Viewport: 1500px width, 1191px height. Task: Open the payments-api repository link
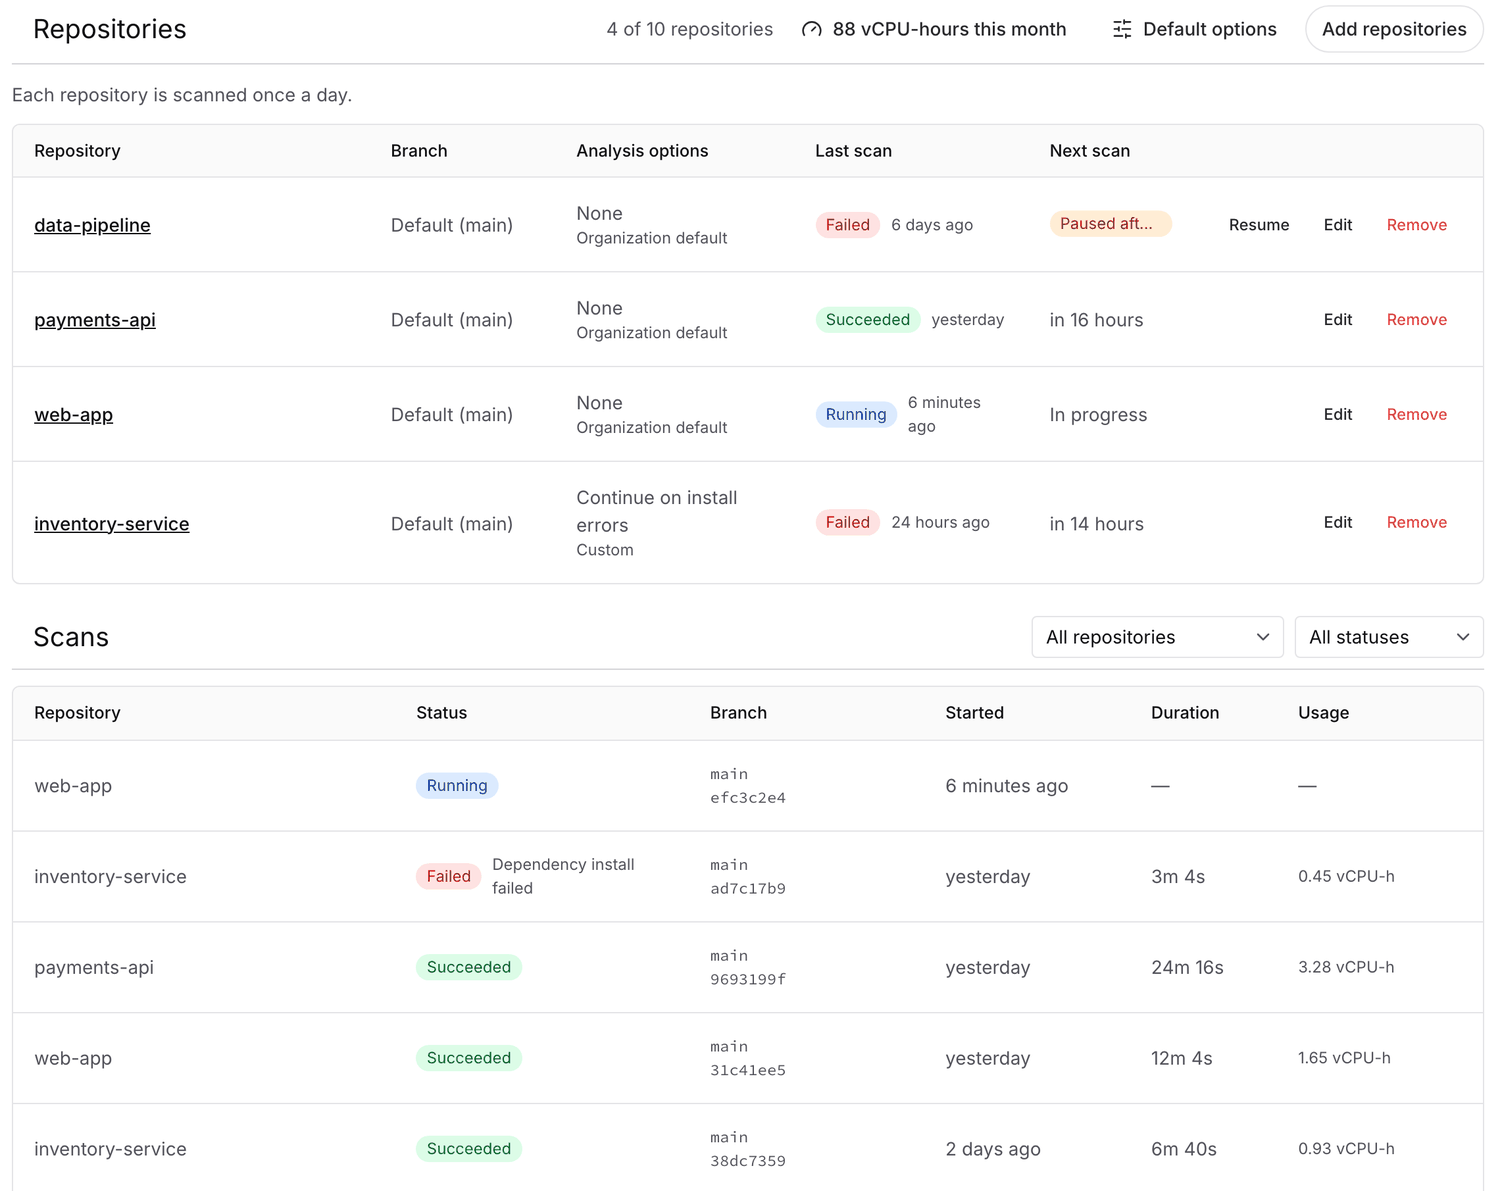(95, 320)
